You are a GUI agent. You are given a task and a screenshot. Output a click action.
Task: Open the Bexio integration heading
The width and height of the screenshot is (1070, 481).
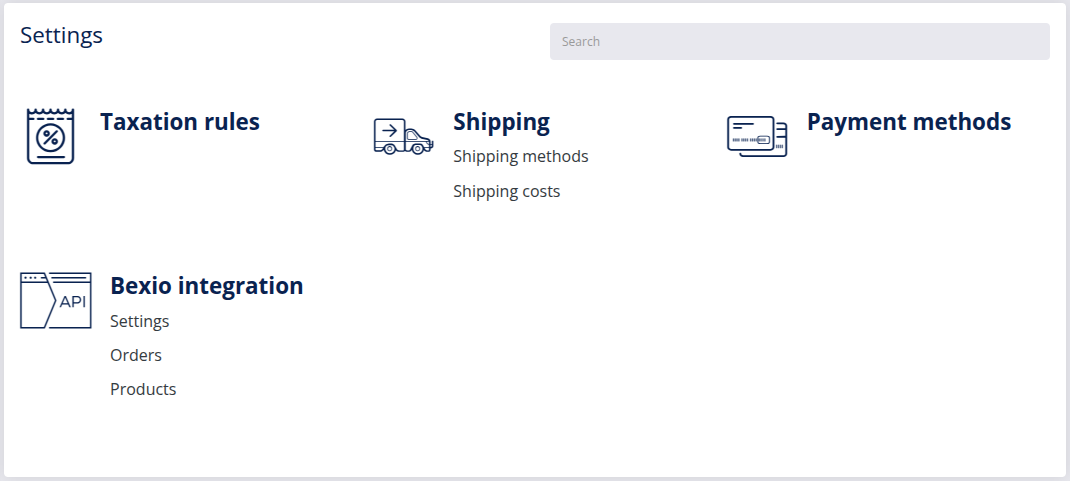click(207, 285)
